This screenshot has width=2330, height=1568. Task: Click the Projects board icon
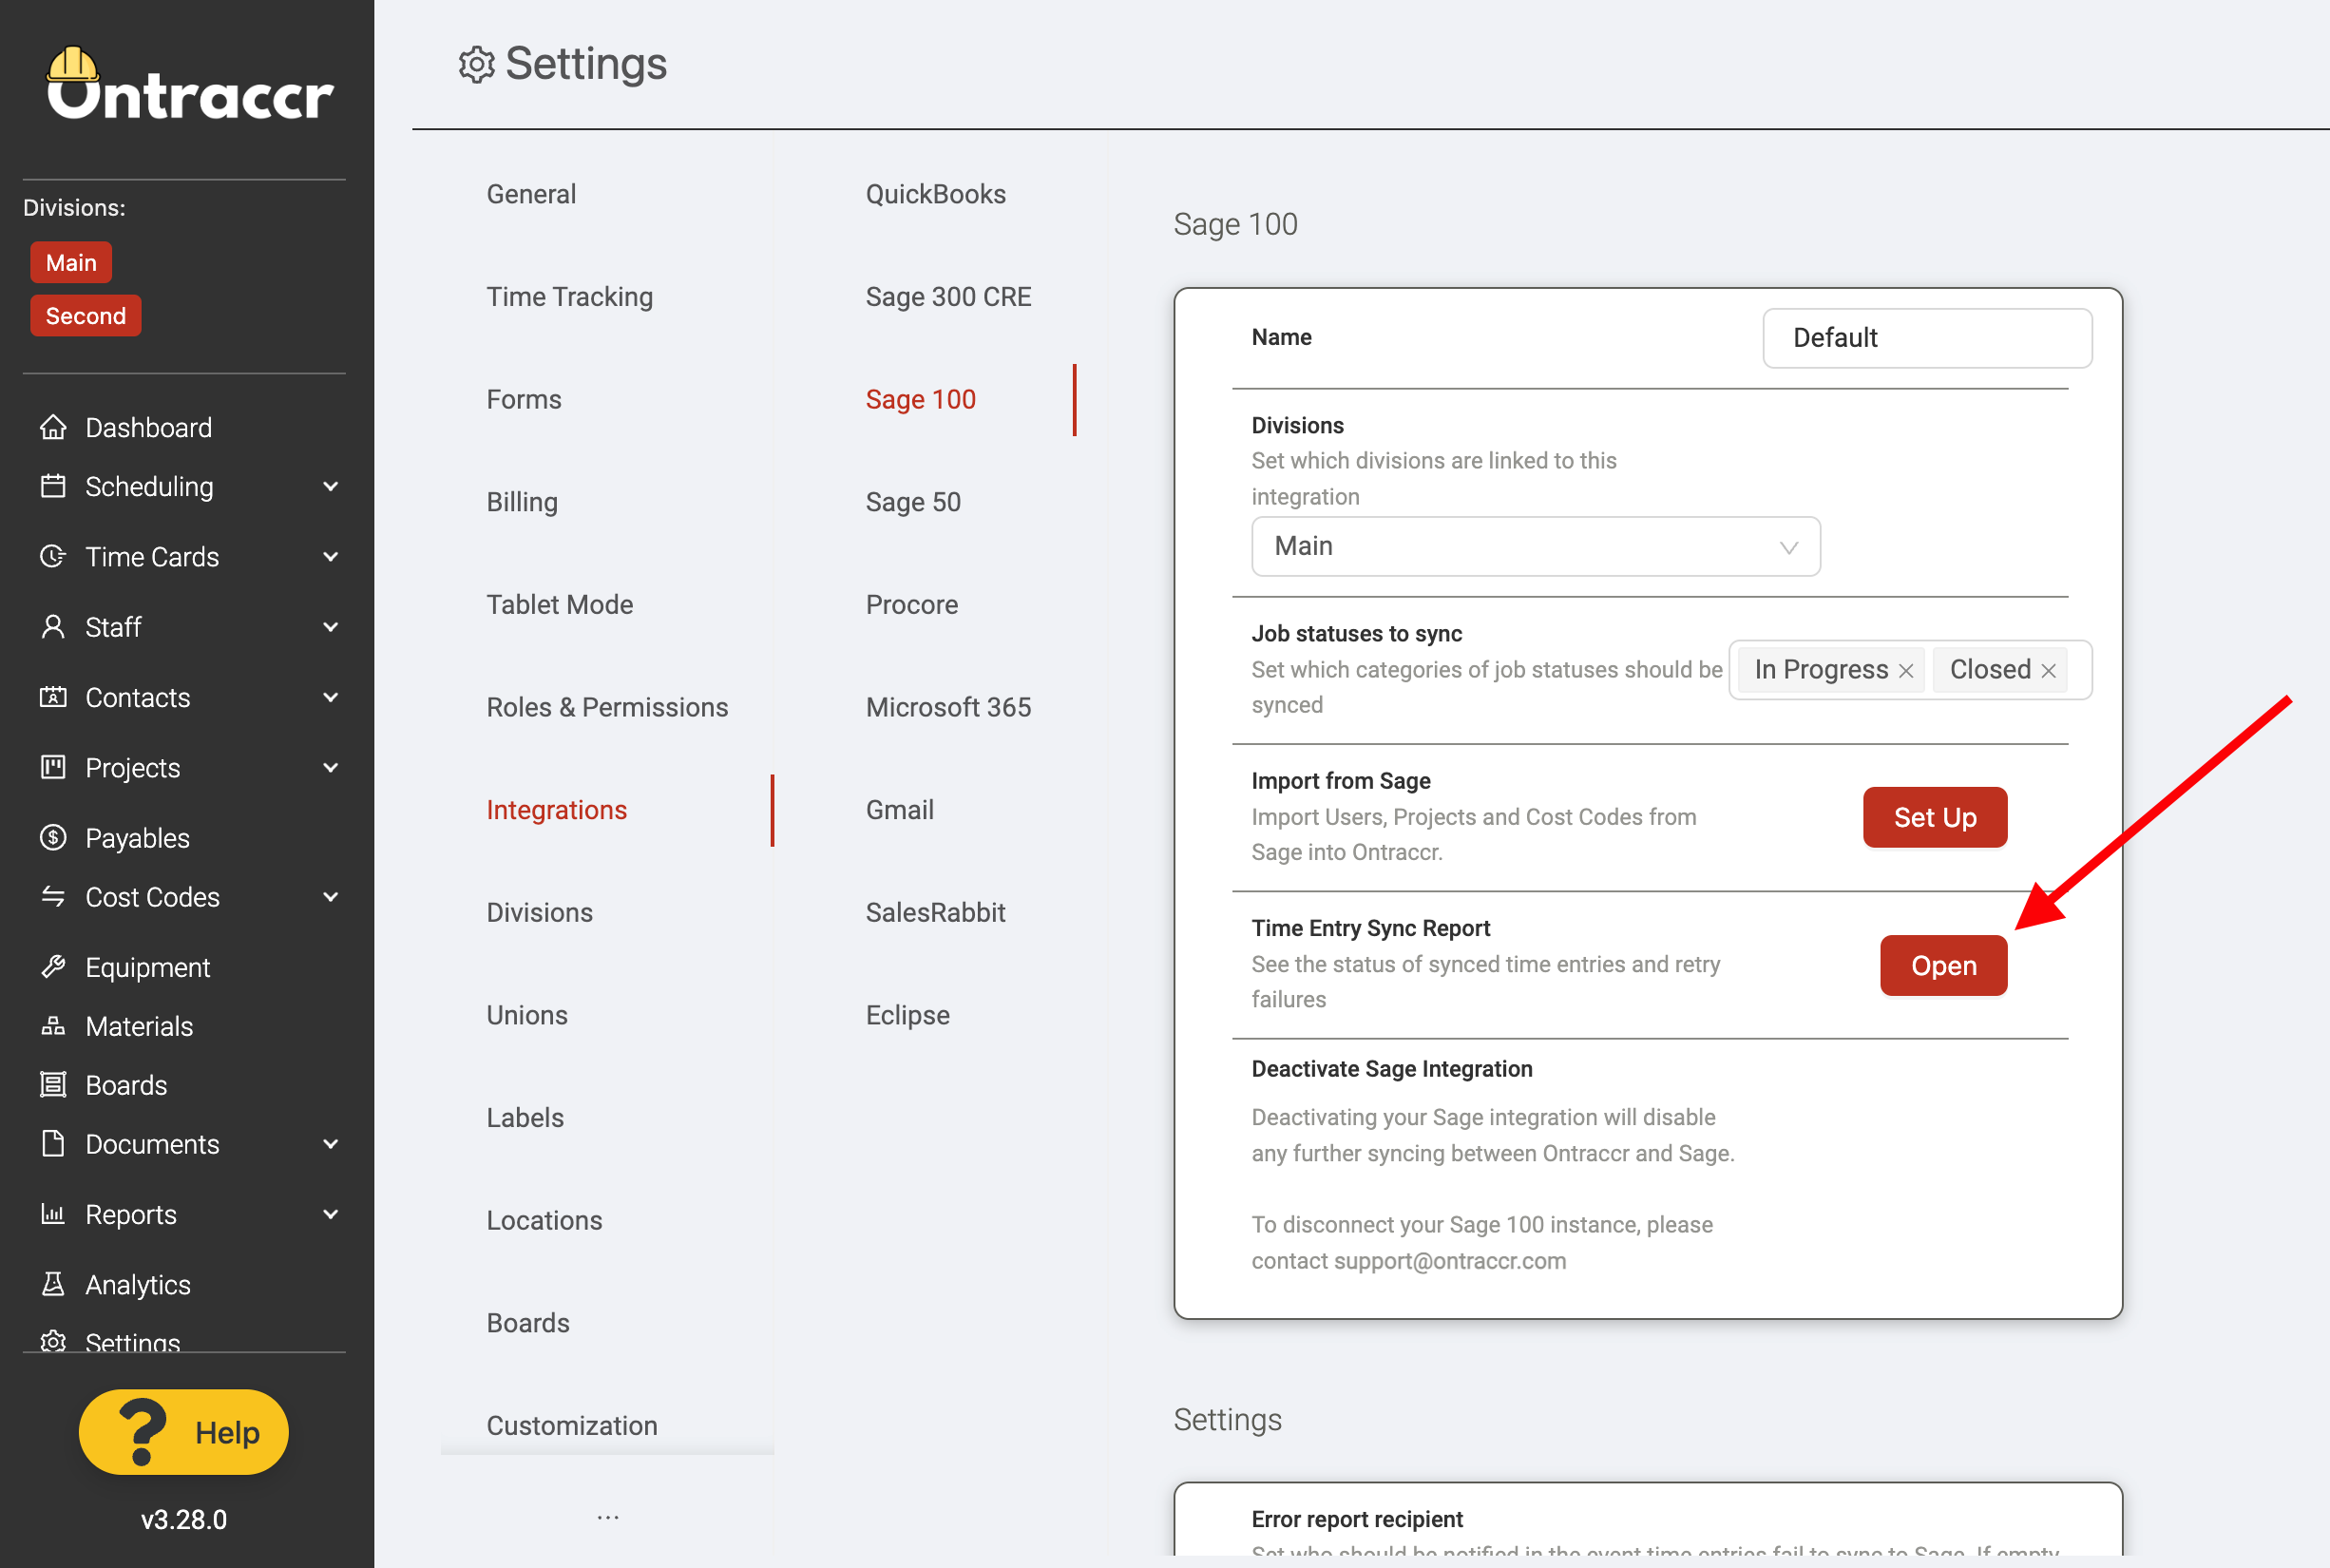(x=53, y=768)
